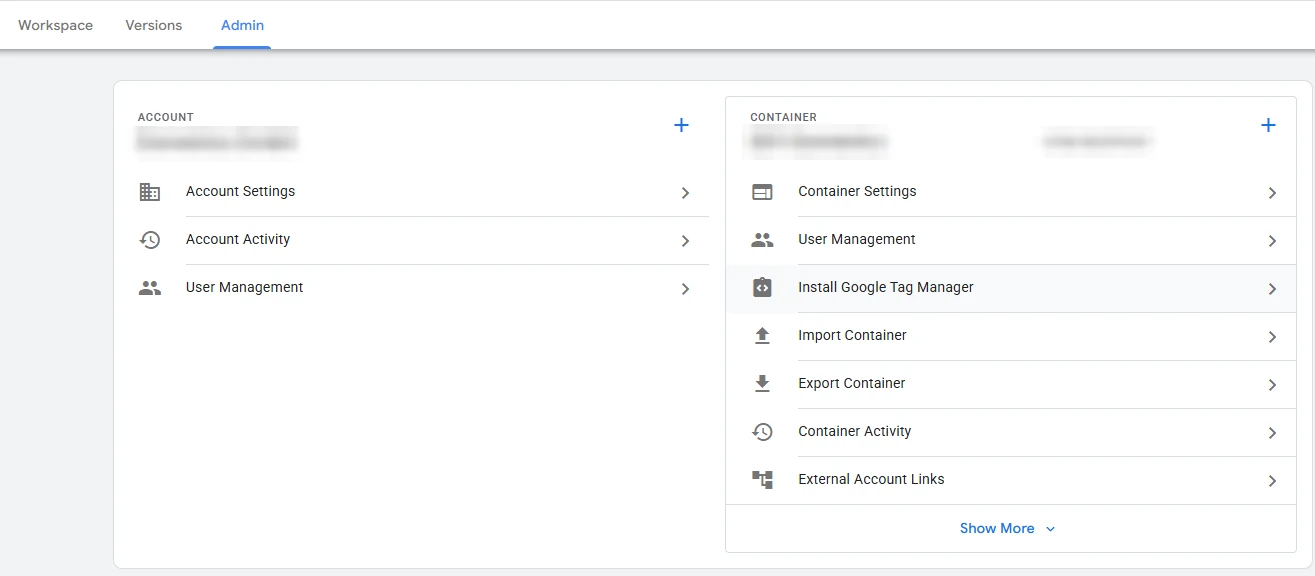Screen dimensions: 1315x576
Task: Click the Import Container upload icon
Action: click(762, 336)
